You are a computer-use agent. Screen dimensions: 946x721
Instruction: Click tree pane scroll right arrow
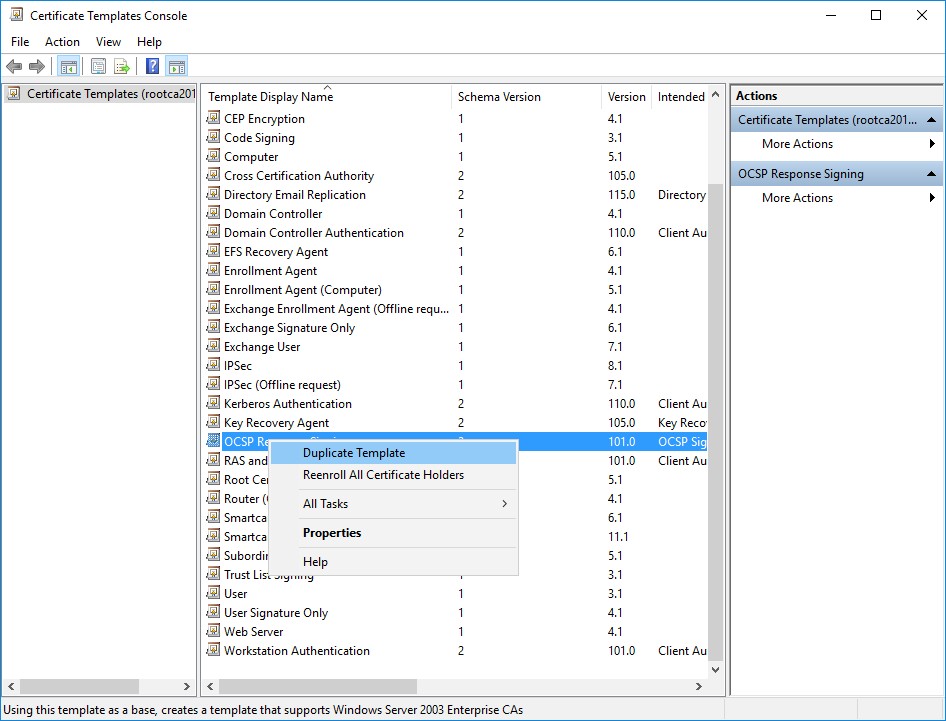[186, 687]
